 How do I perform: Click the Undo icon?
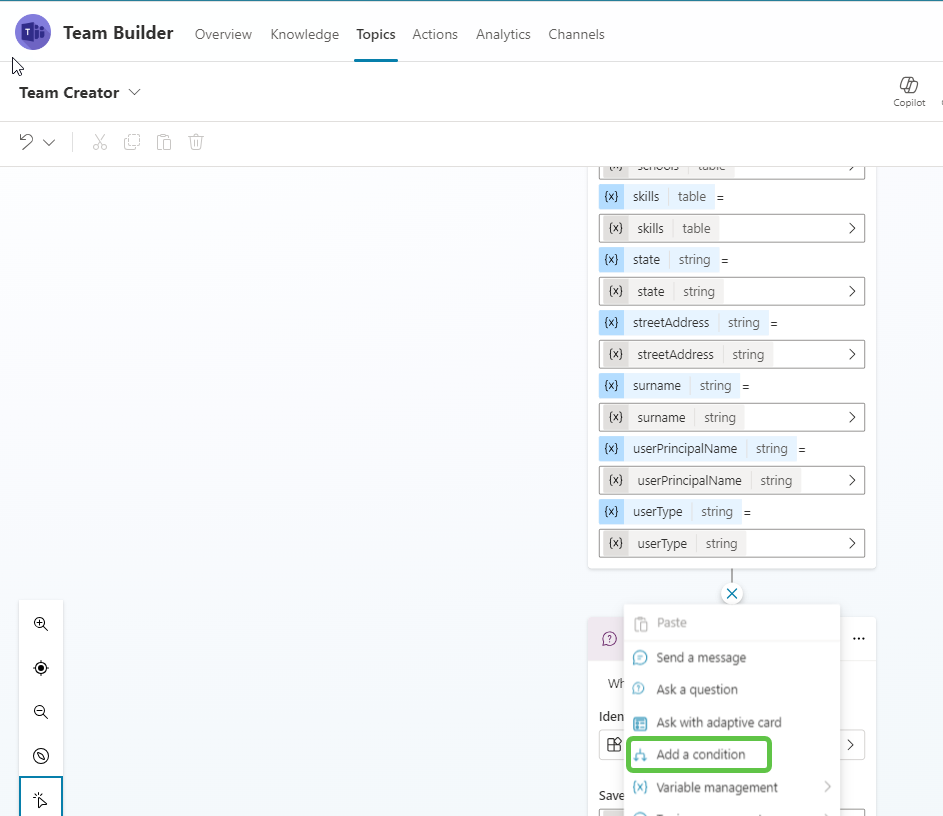coord(27,141)
